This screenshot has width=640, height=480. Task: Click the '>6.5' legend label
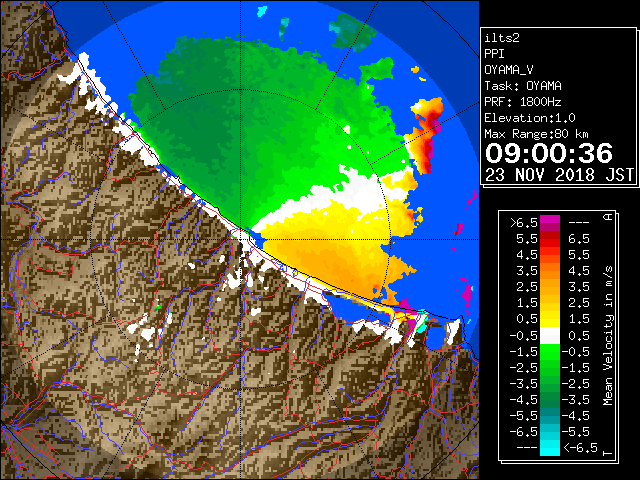point(524,223)
